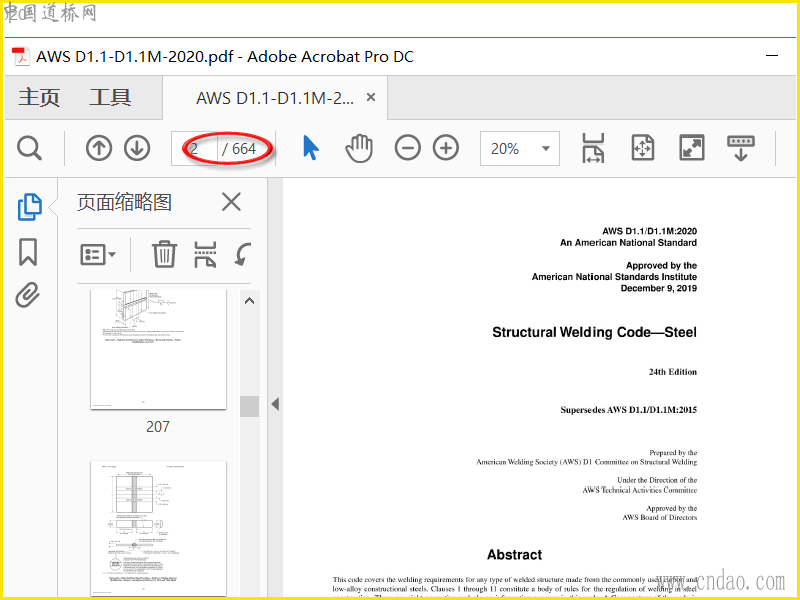800x600 pixels.
Task: Click the '207' page label
Action: click(x=158, y=427)
